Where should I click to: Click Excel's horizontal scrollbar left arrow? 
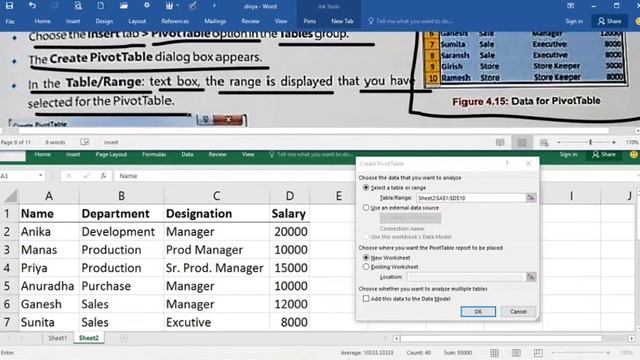396,338
